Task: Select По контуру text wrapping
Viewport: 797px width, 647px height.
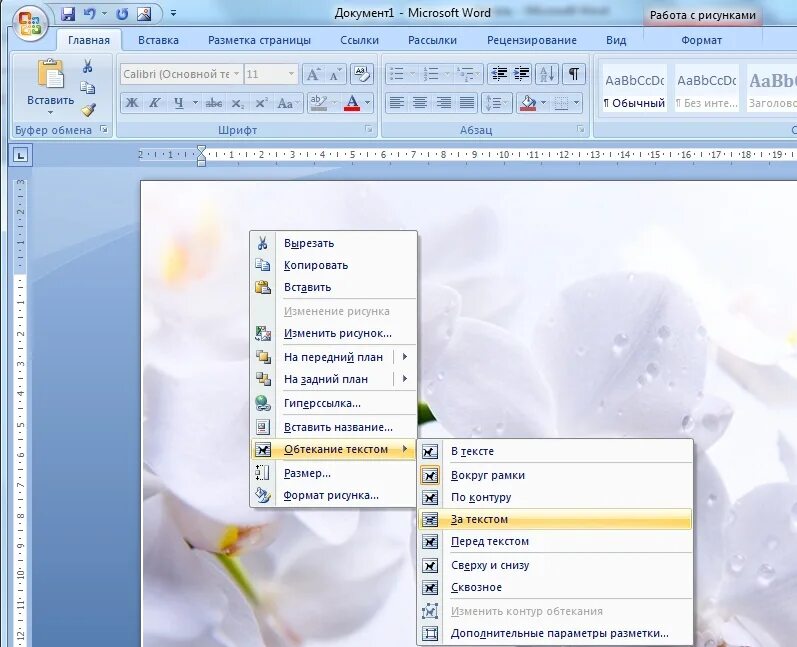Action: (555, 497)
